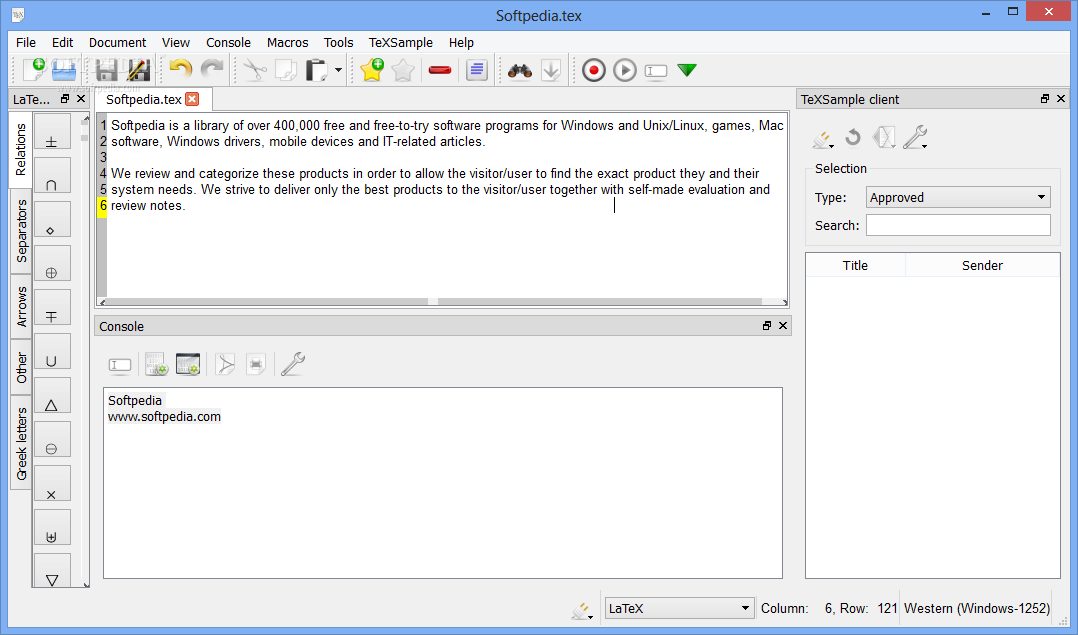Play the macro with the play button
Viewport: 1078px width, 635px height.
(625, 70)
